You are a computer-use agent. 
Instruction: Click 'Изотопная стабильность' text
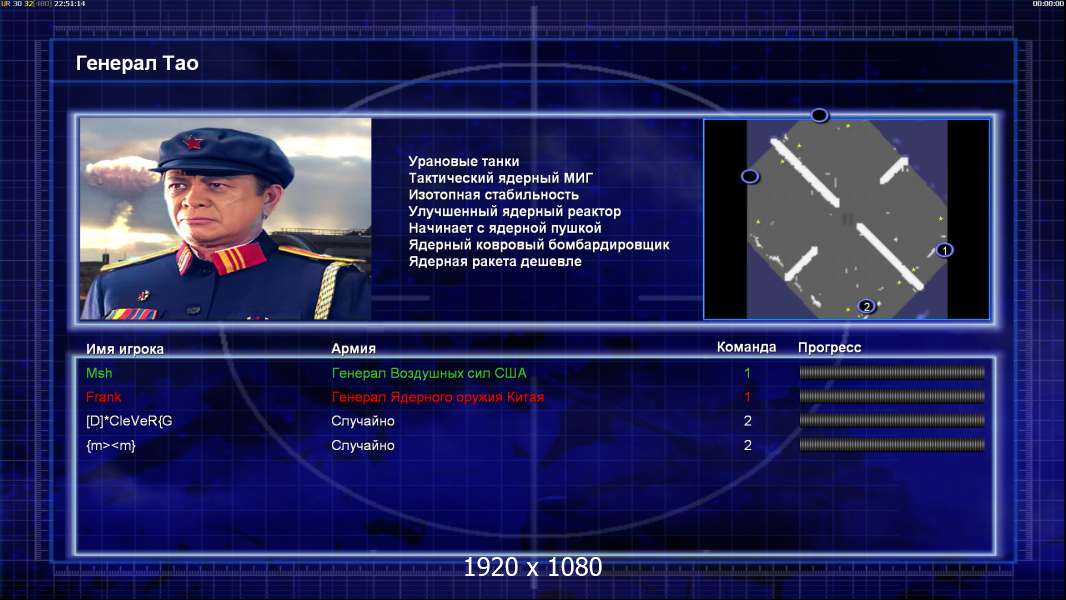coord(494,194)
